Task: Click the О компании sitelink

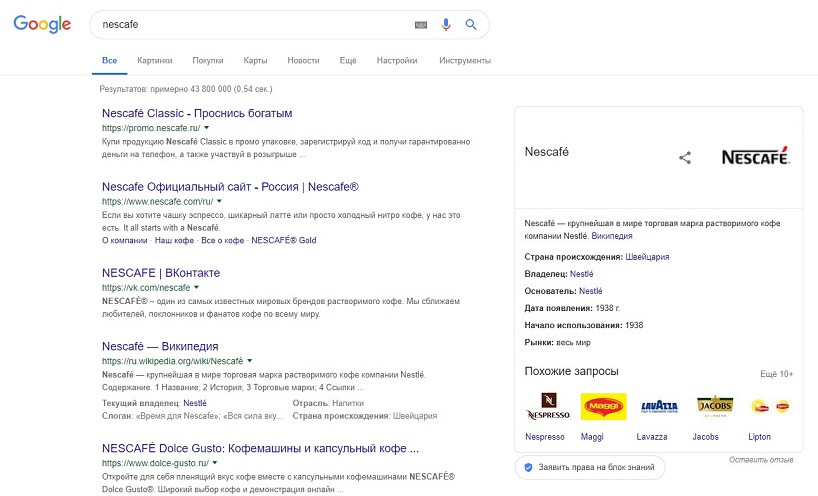Action: (x=125, y=240)
